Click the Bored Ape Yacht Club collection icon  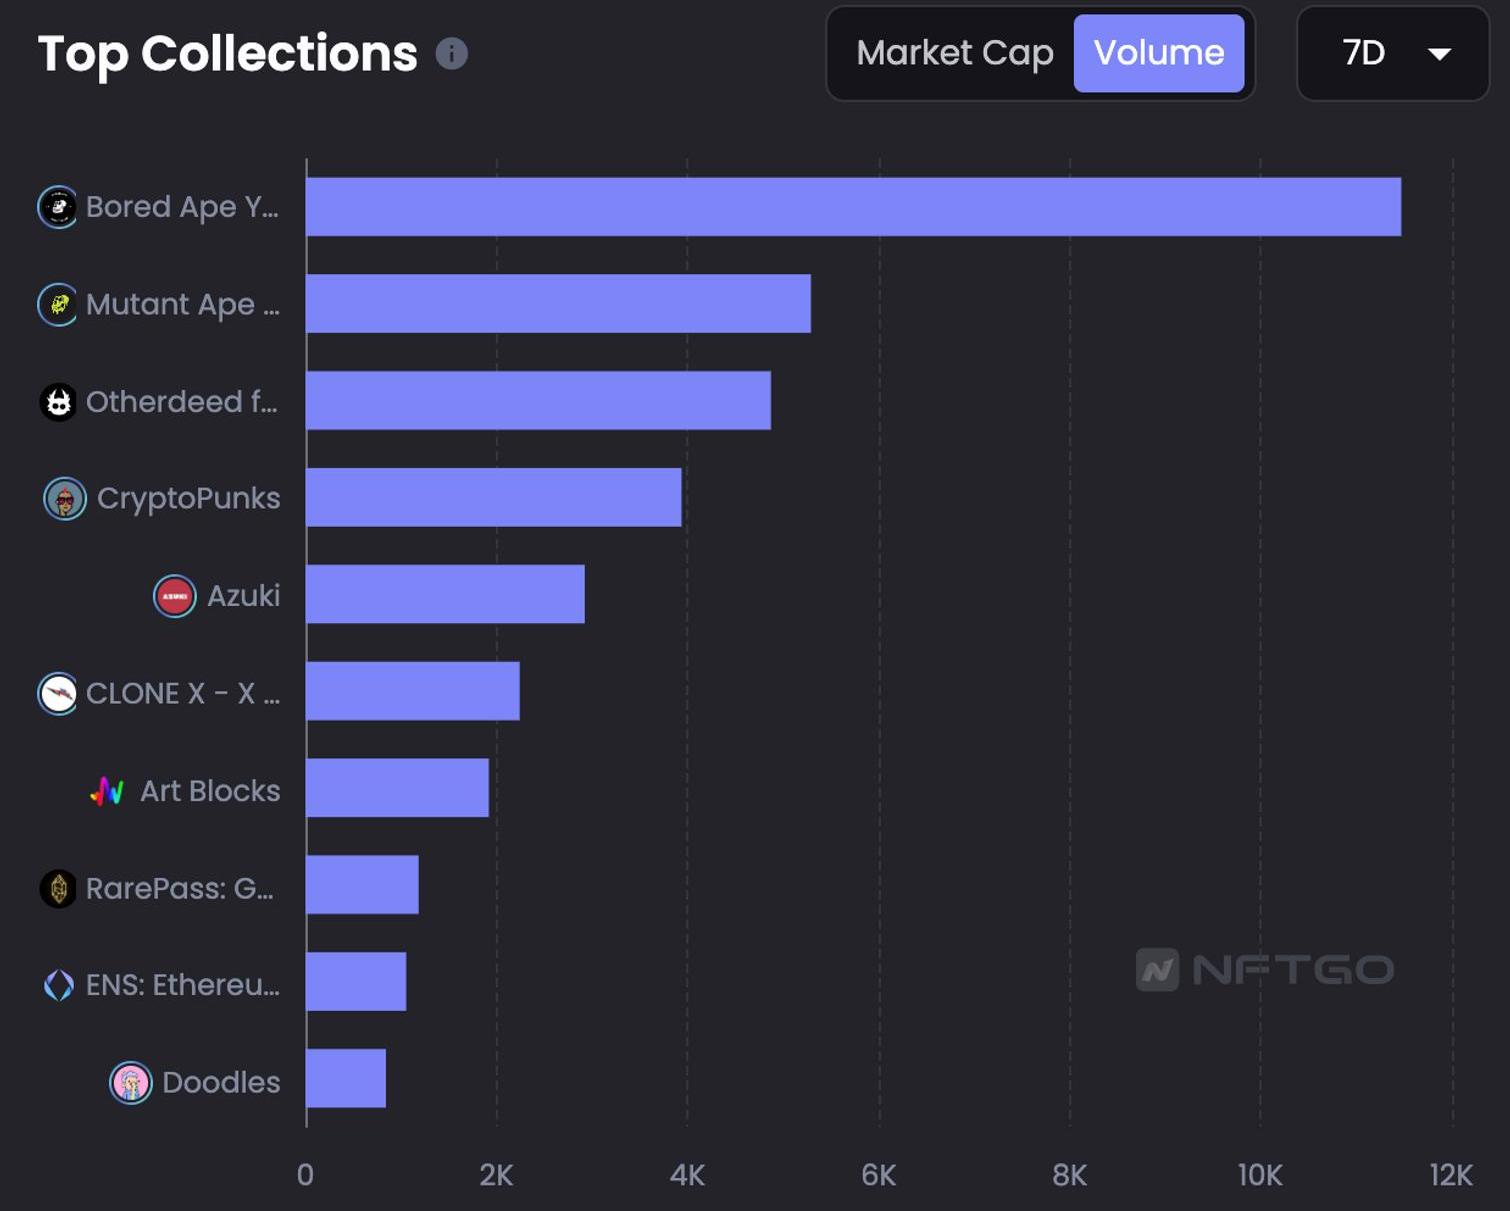coord(58,207)
